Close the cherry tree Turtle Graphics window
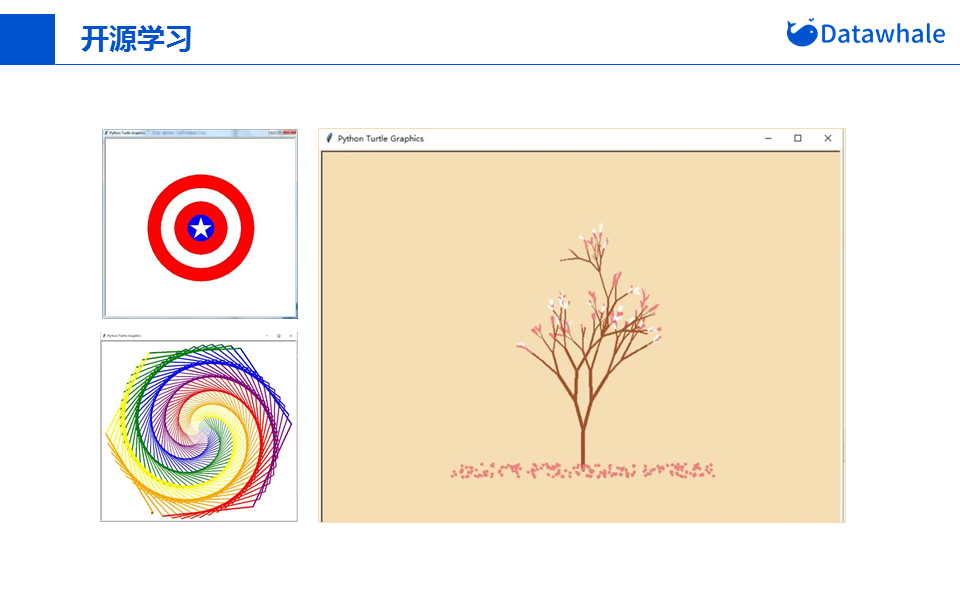Viewport: 960px width, 600px height. [828, 138]
